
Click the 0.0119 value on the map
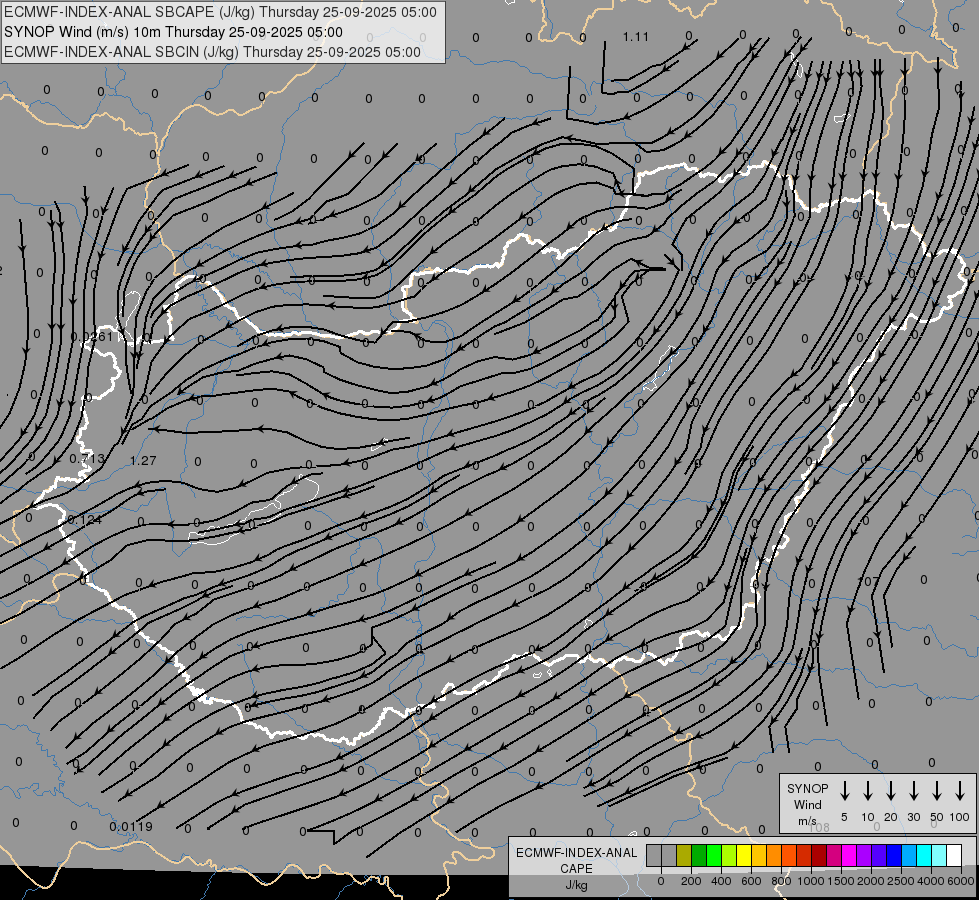pos(131,826)
